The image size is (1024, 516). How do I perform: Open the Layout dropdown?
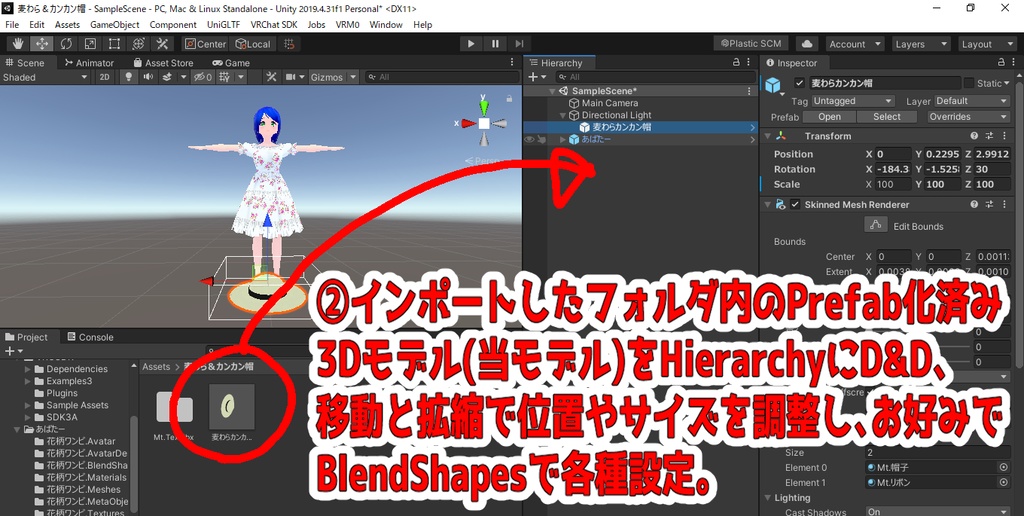(986, 44)
